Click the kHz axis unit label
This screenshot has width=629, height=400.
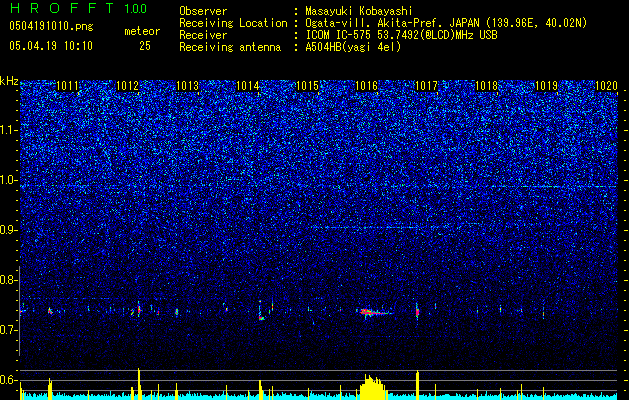click(9, 81)
